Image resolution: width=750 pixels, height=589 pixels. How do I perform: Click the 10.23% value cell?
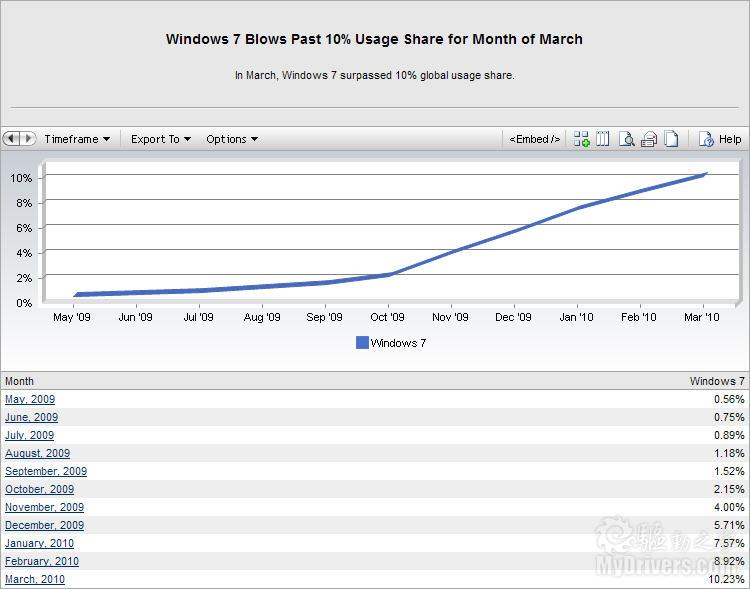point(727,579)
